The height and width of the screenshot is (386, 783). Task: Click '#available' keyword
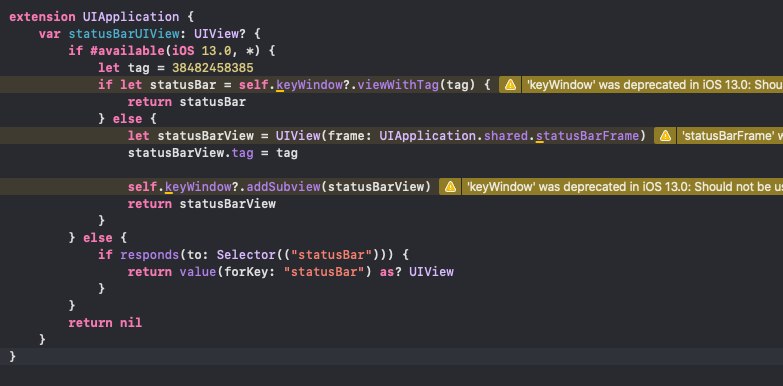point(127,51)
